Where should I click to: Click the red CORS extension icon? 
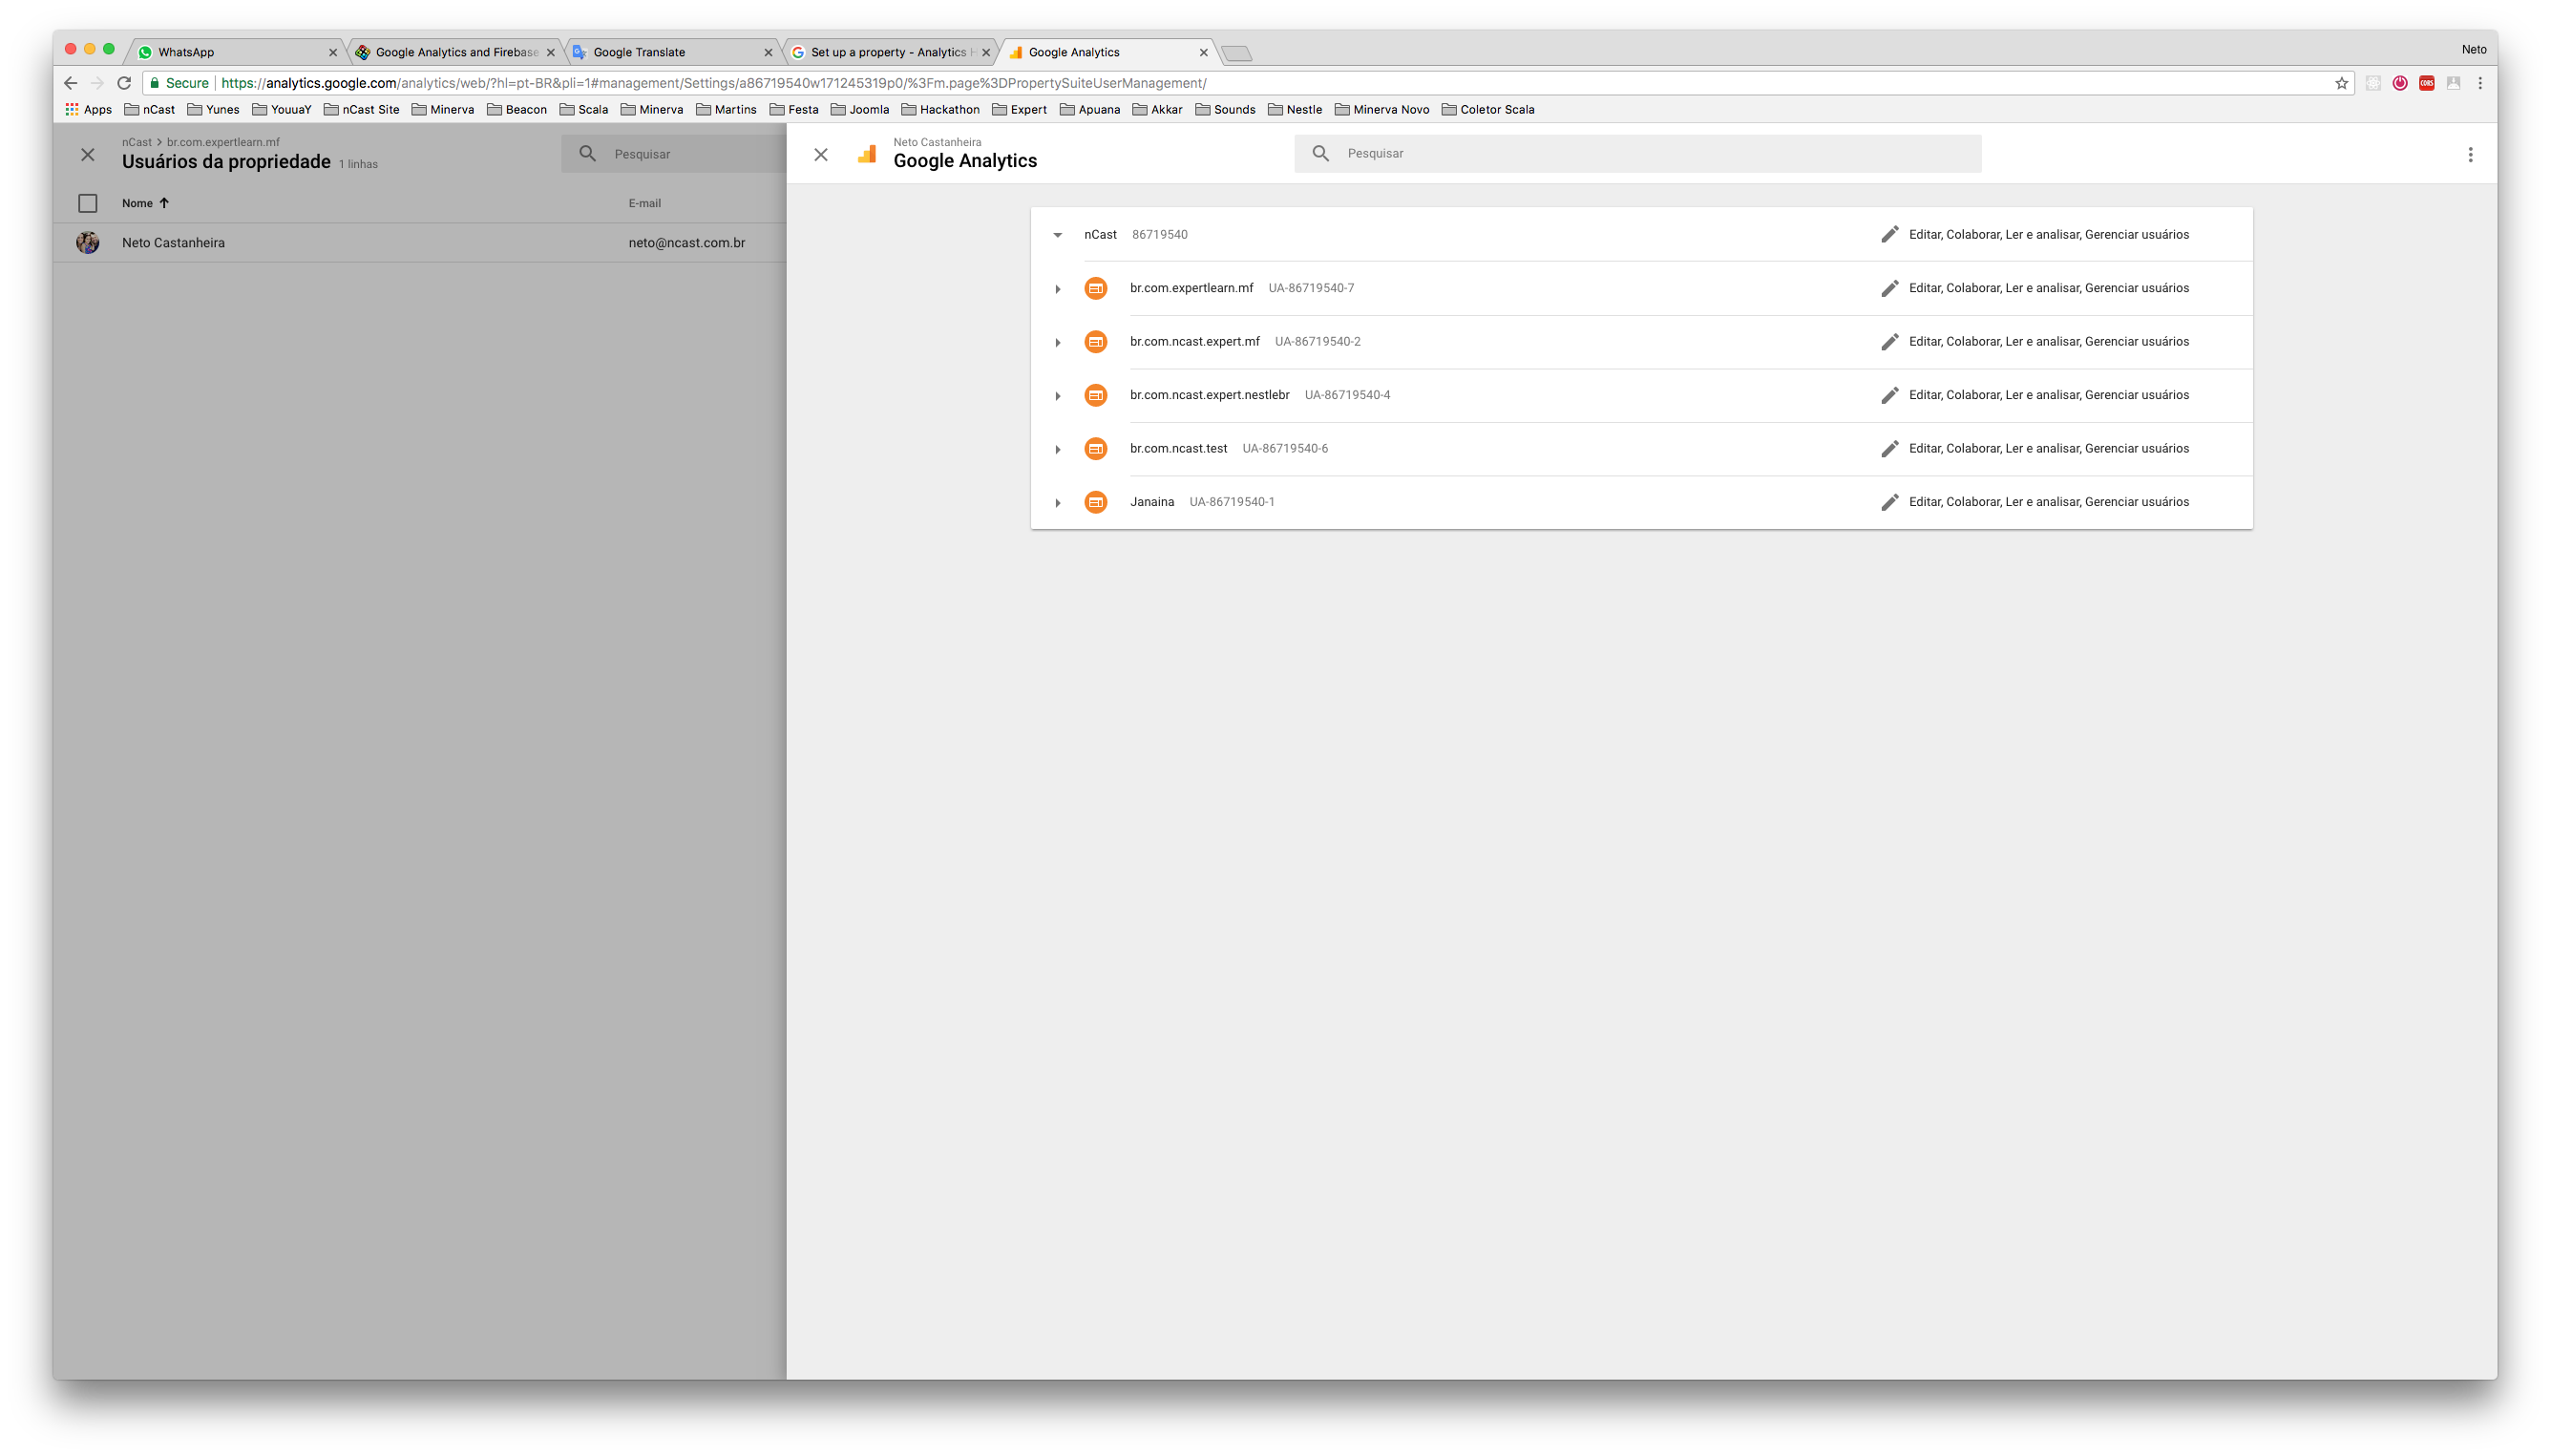point(2425,83)
